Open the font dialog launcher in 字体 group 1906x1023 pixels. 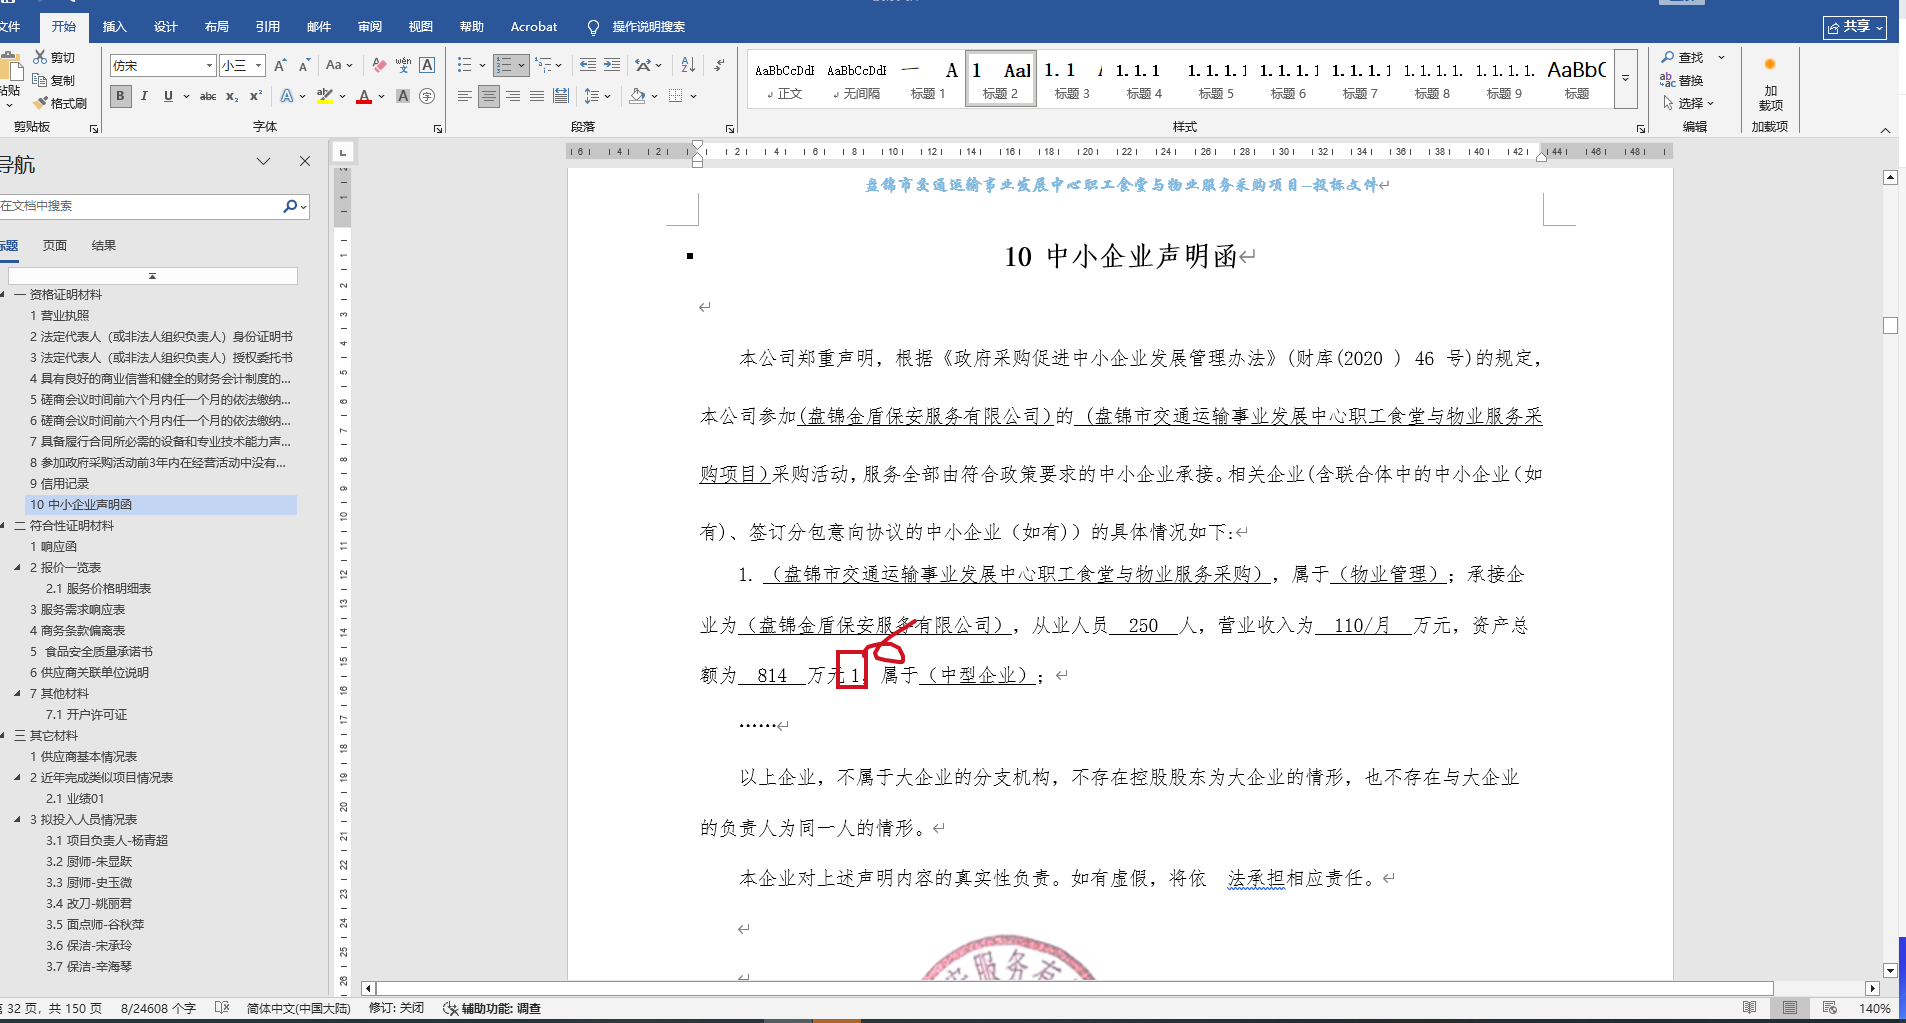438,129
